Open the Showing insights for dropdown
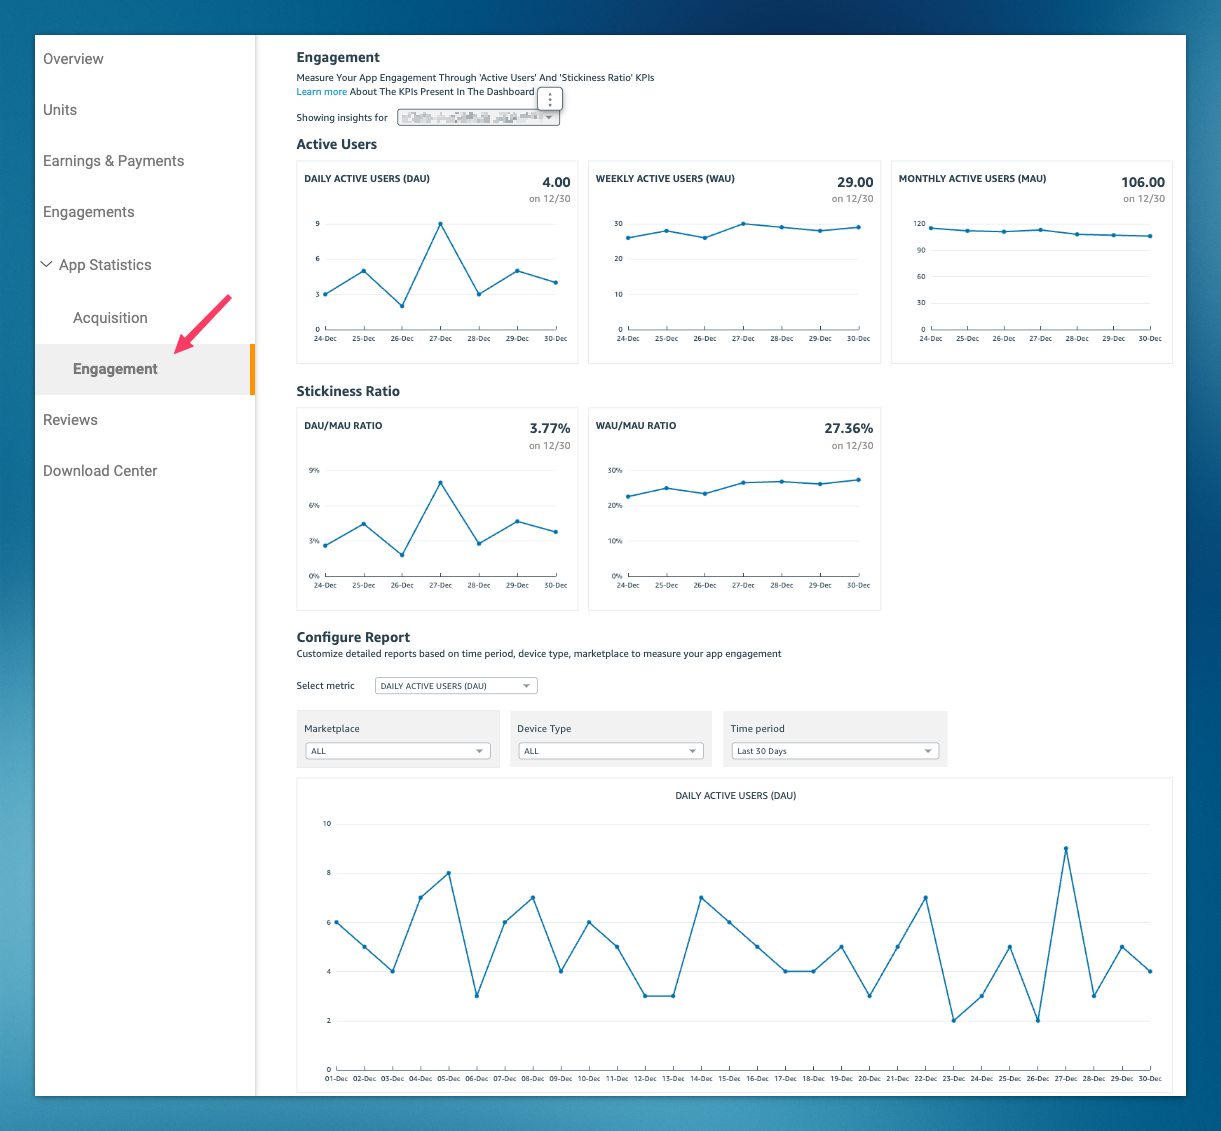 478,118
